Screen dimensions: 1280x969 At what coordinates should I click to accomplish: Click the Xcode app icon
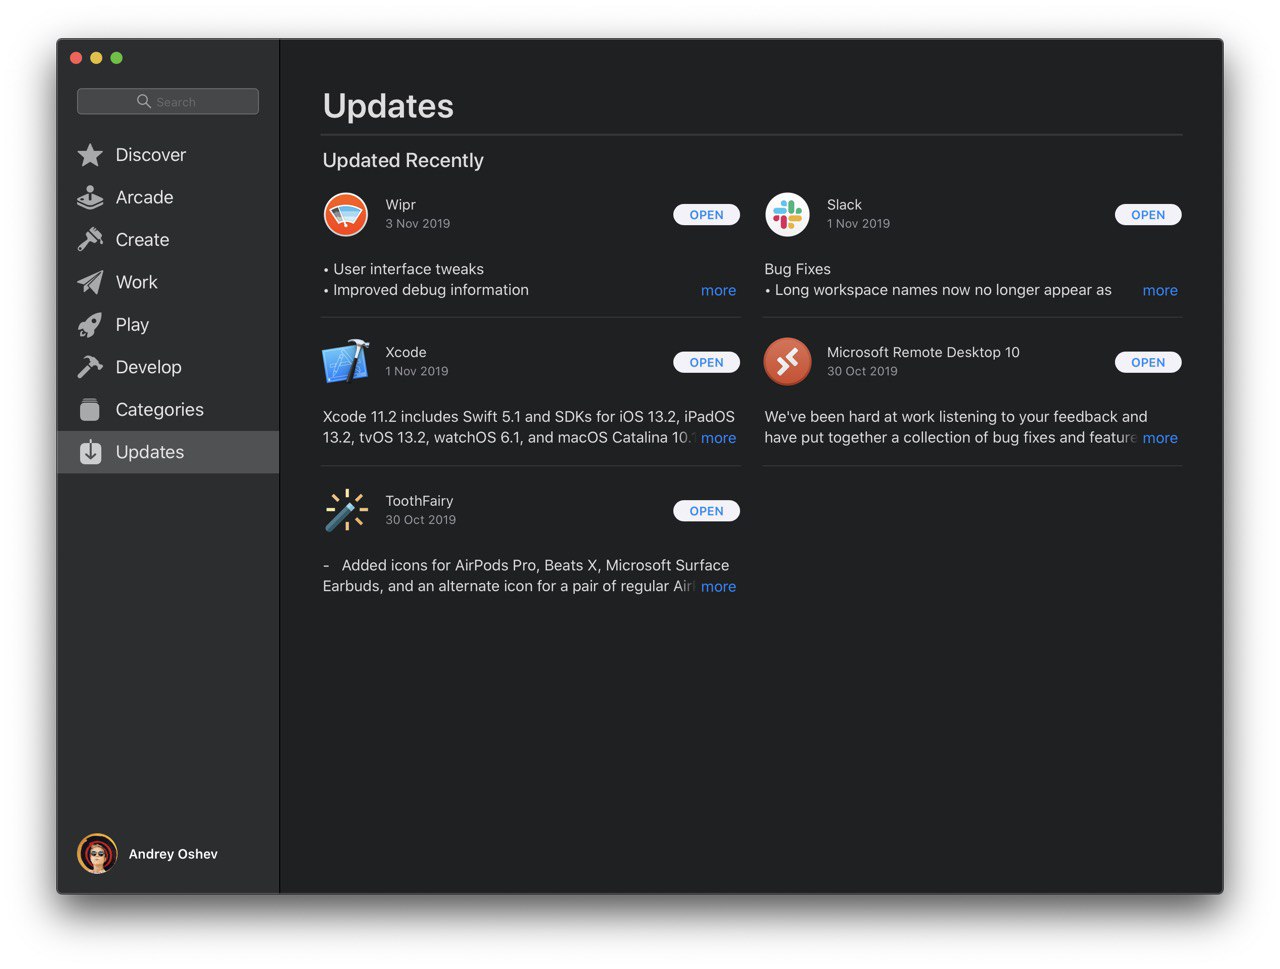tap(346, 362)
